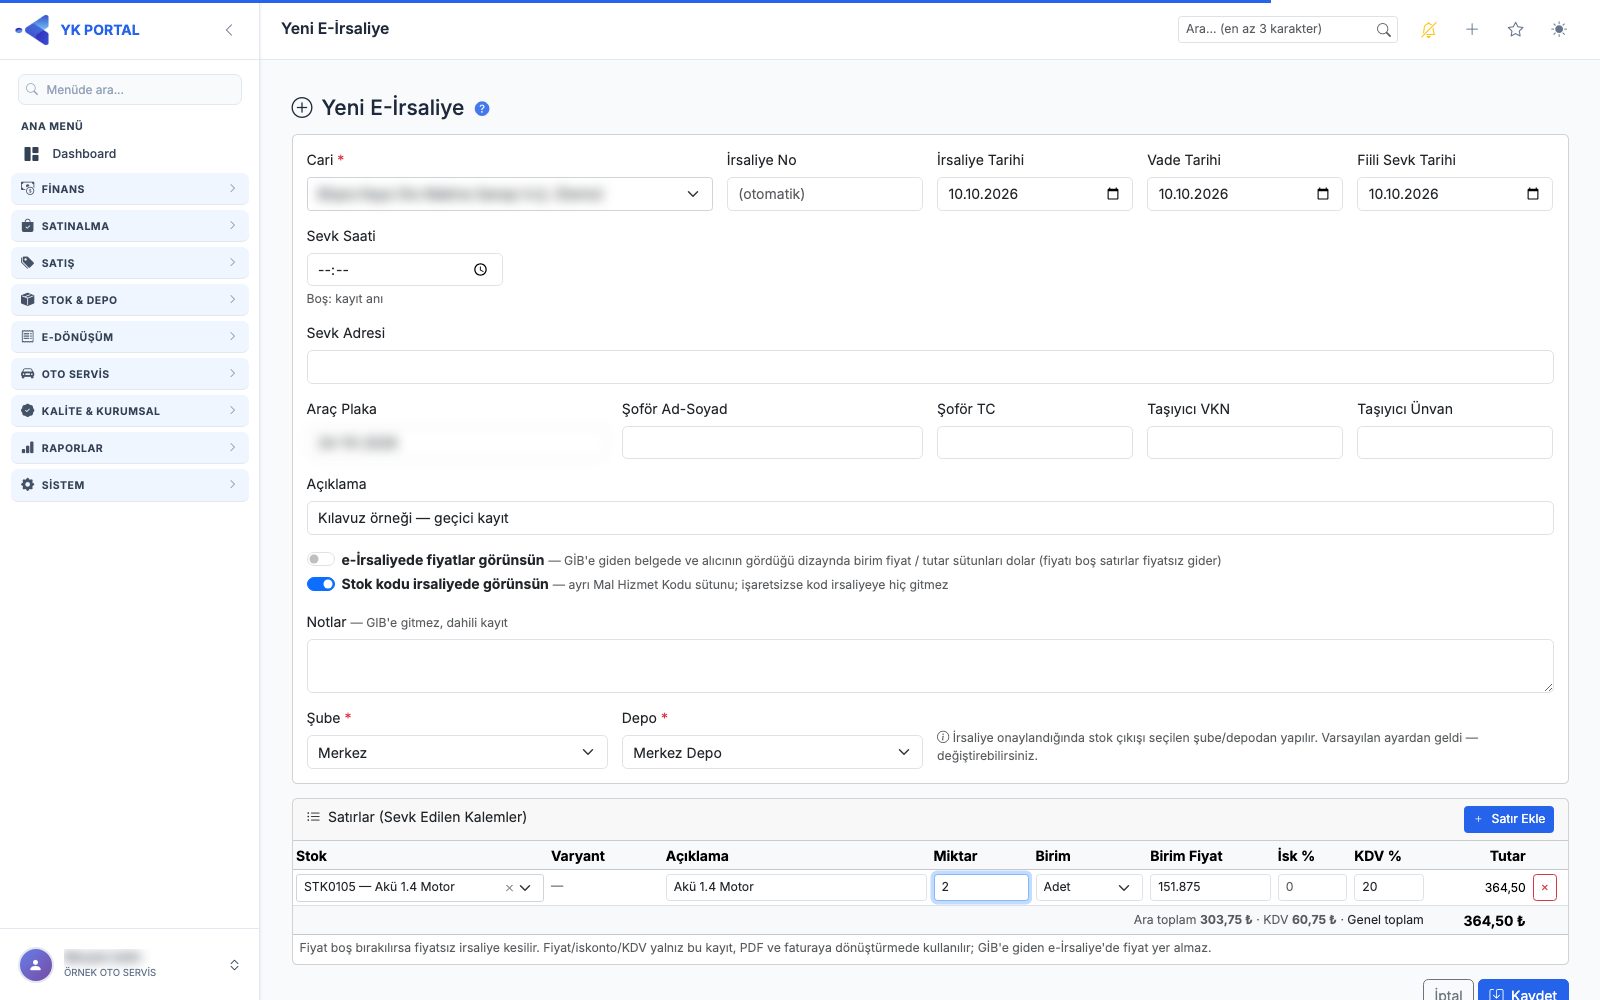Image resolution: width=1600 pixels, height=1000 pixels.
Task: Click the Satır Ekle button
Action: click(1508, 819)
